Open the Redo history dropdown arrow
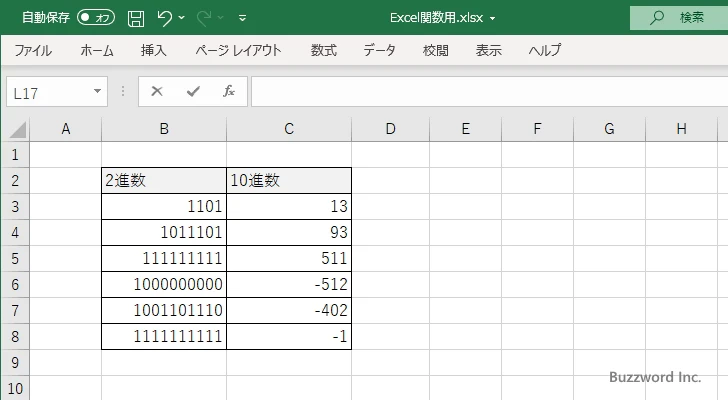The width and height of the screenshot is (728, 400). coord(221,18)
